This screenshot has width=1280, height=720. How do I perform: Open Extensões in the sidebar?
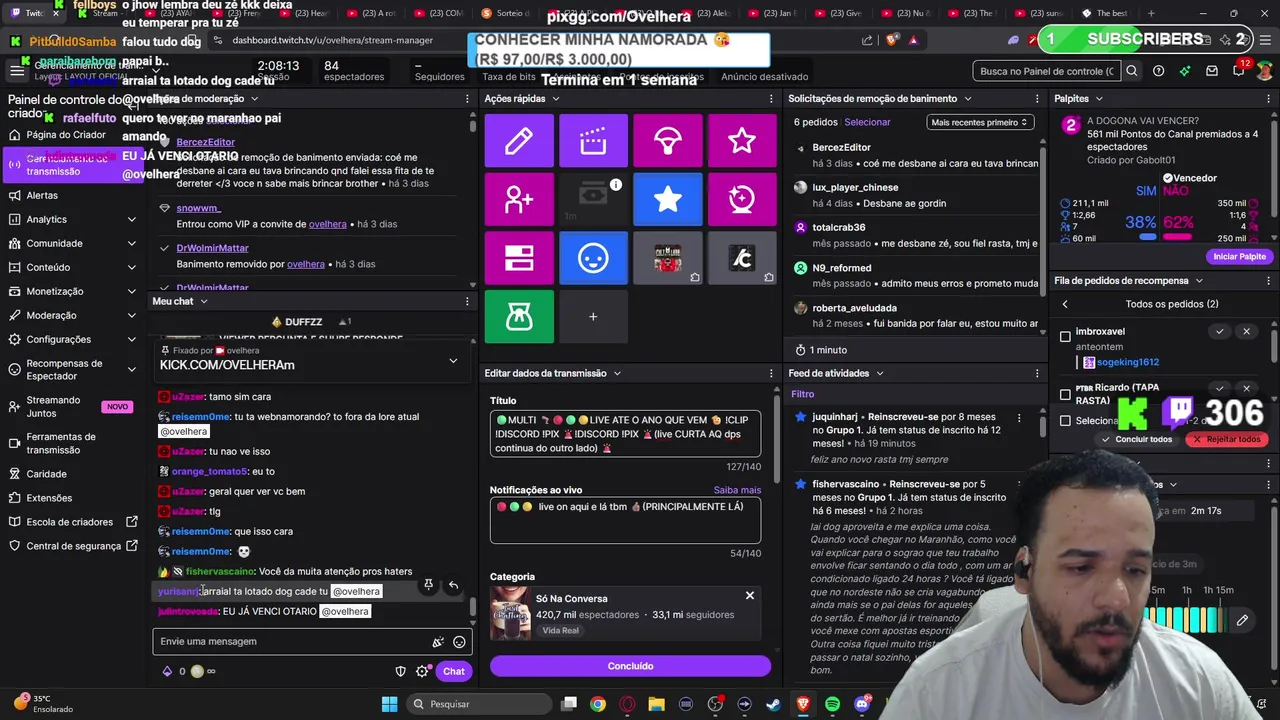(49, 498)
